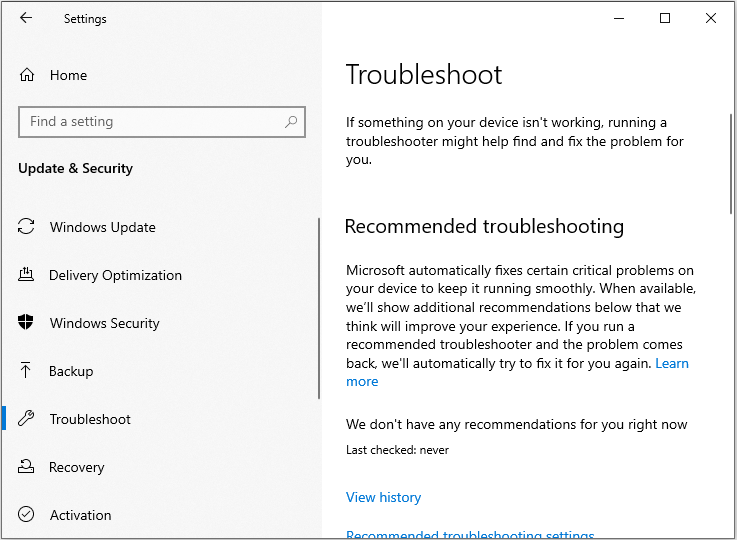Viewport: 737px width, 540px height.
Task: Click the Home icon in sidebar
Action: [27, 75]
